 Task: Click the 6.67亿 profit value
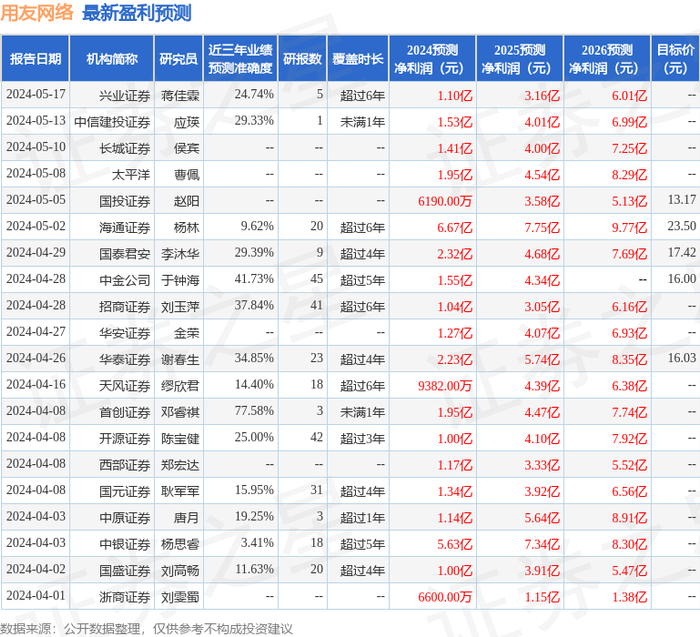454,227
